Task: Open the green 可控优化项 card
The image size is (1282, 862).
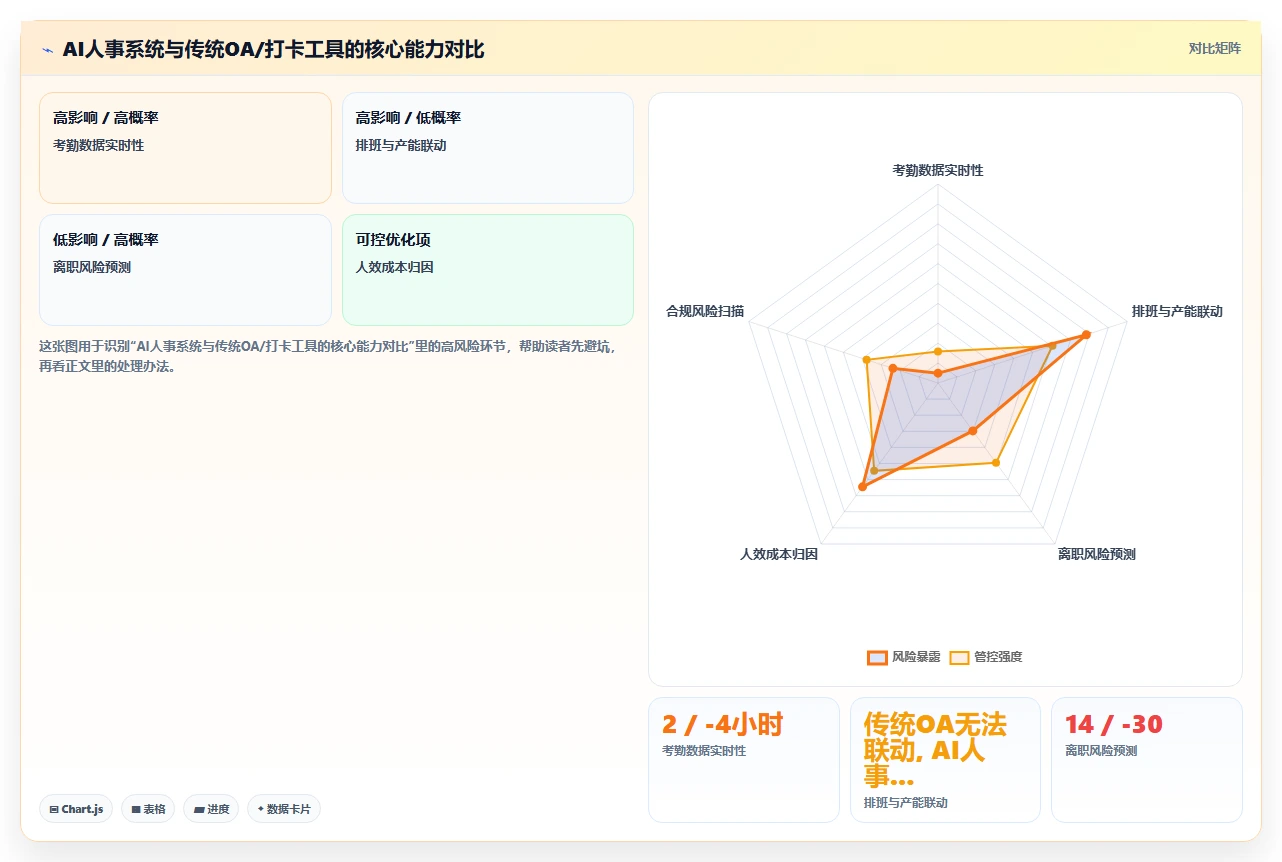Action: pyautogui.click(x=488, y=270)
